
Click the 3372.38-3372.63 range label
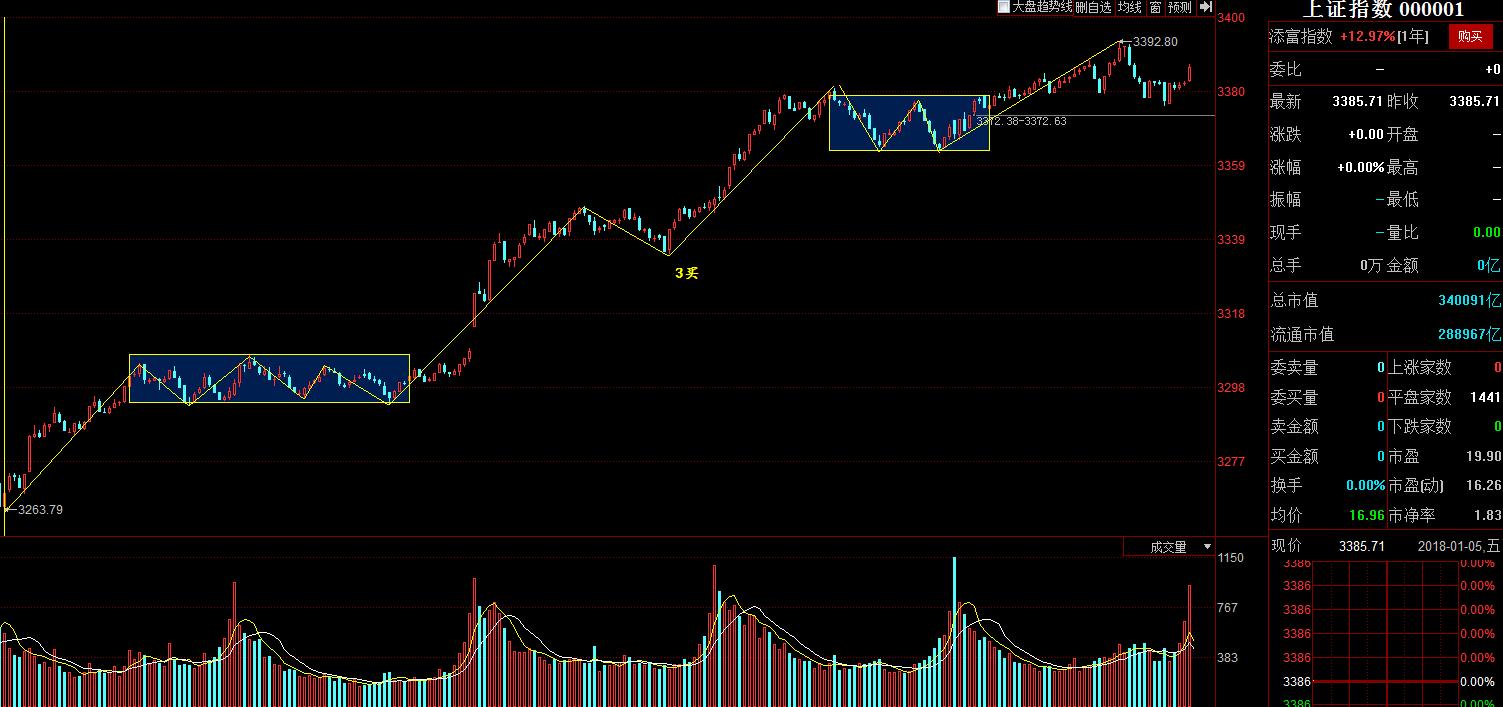1021,121
